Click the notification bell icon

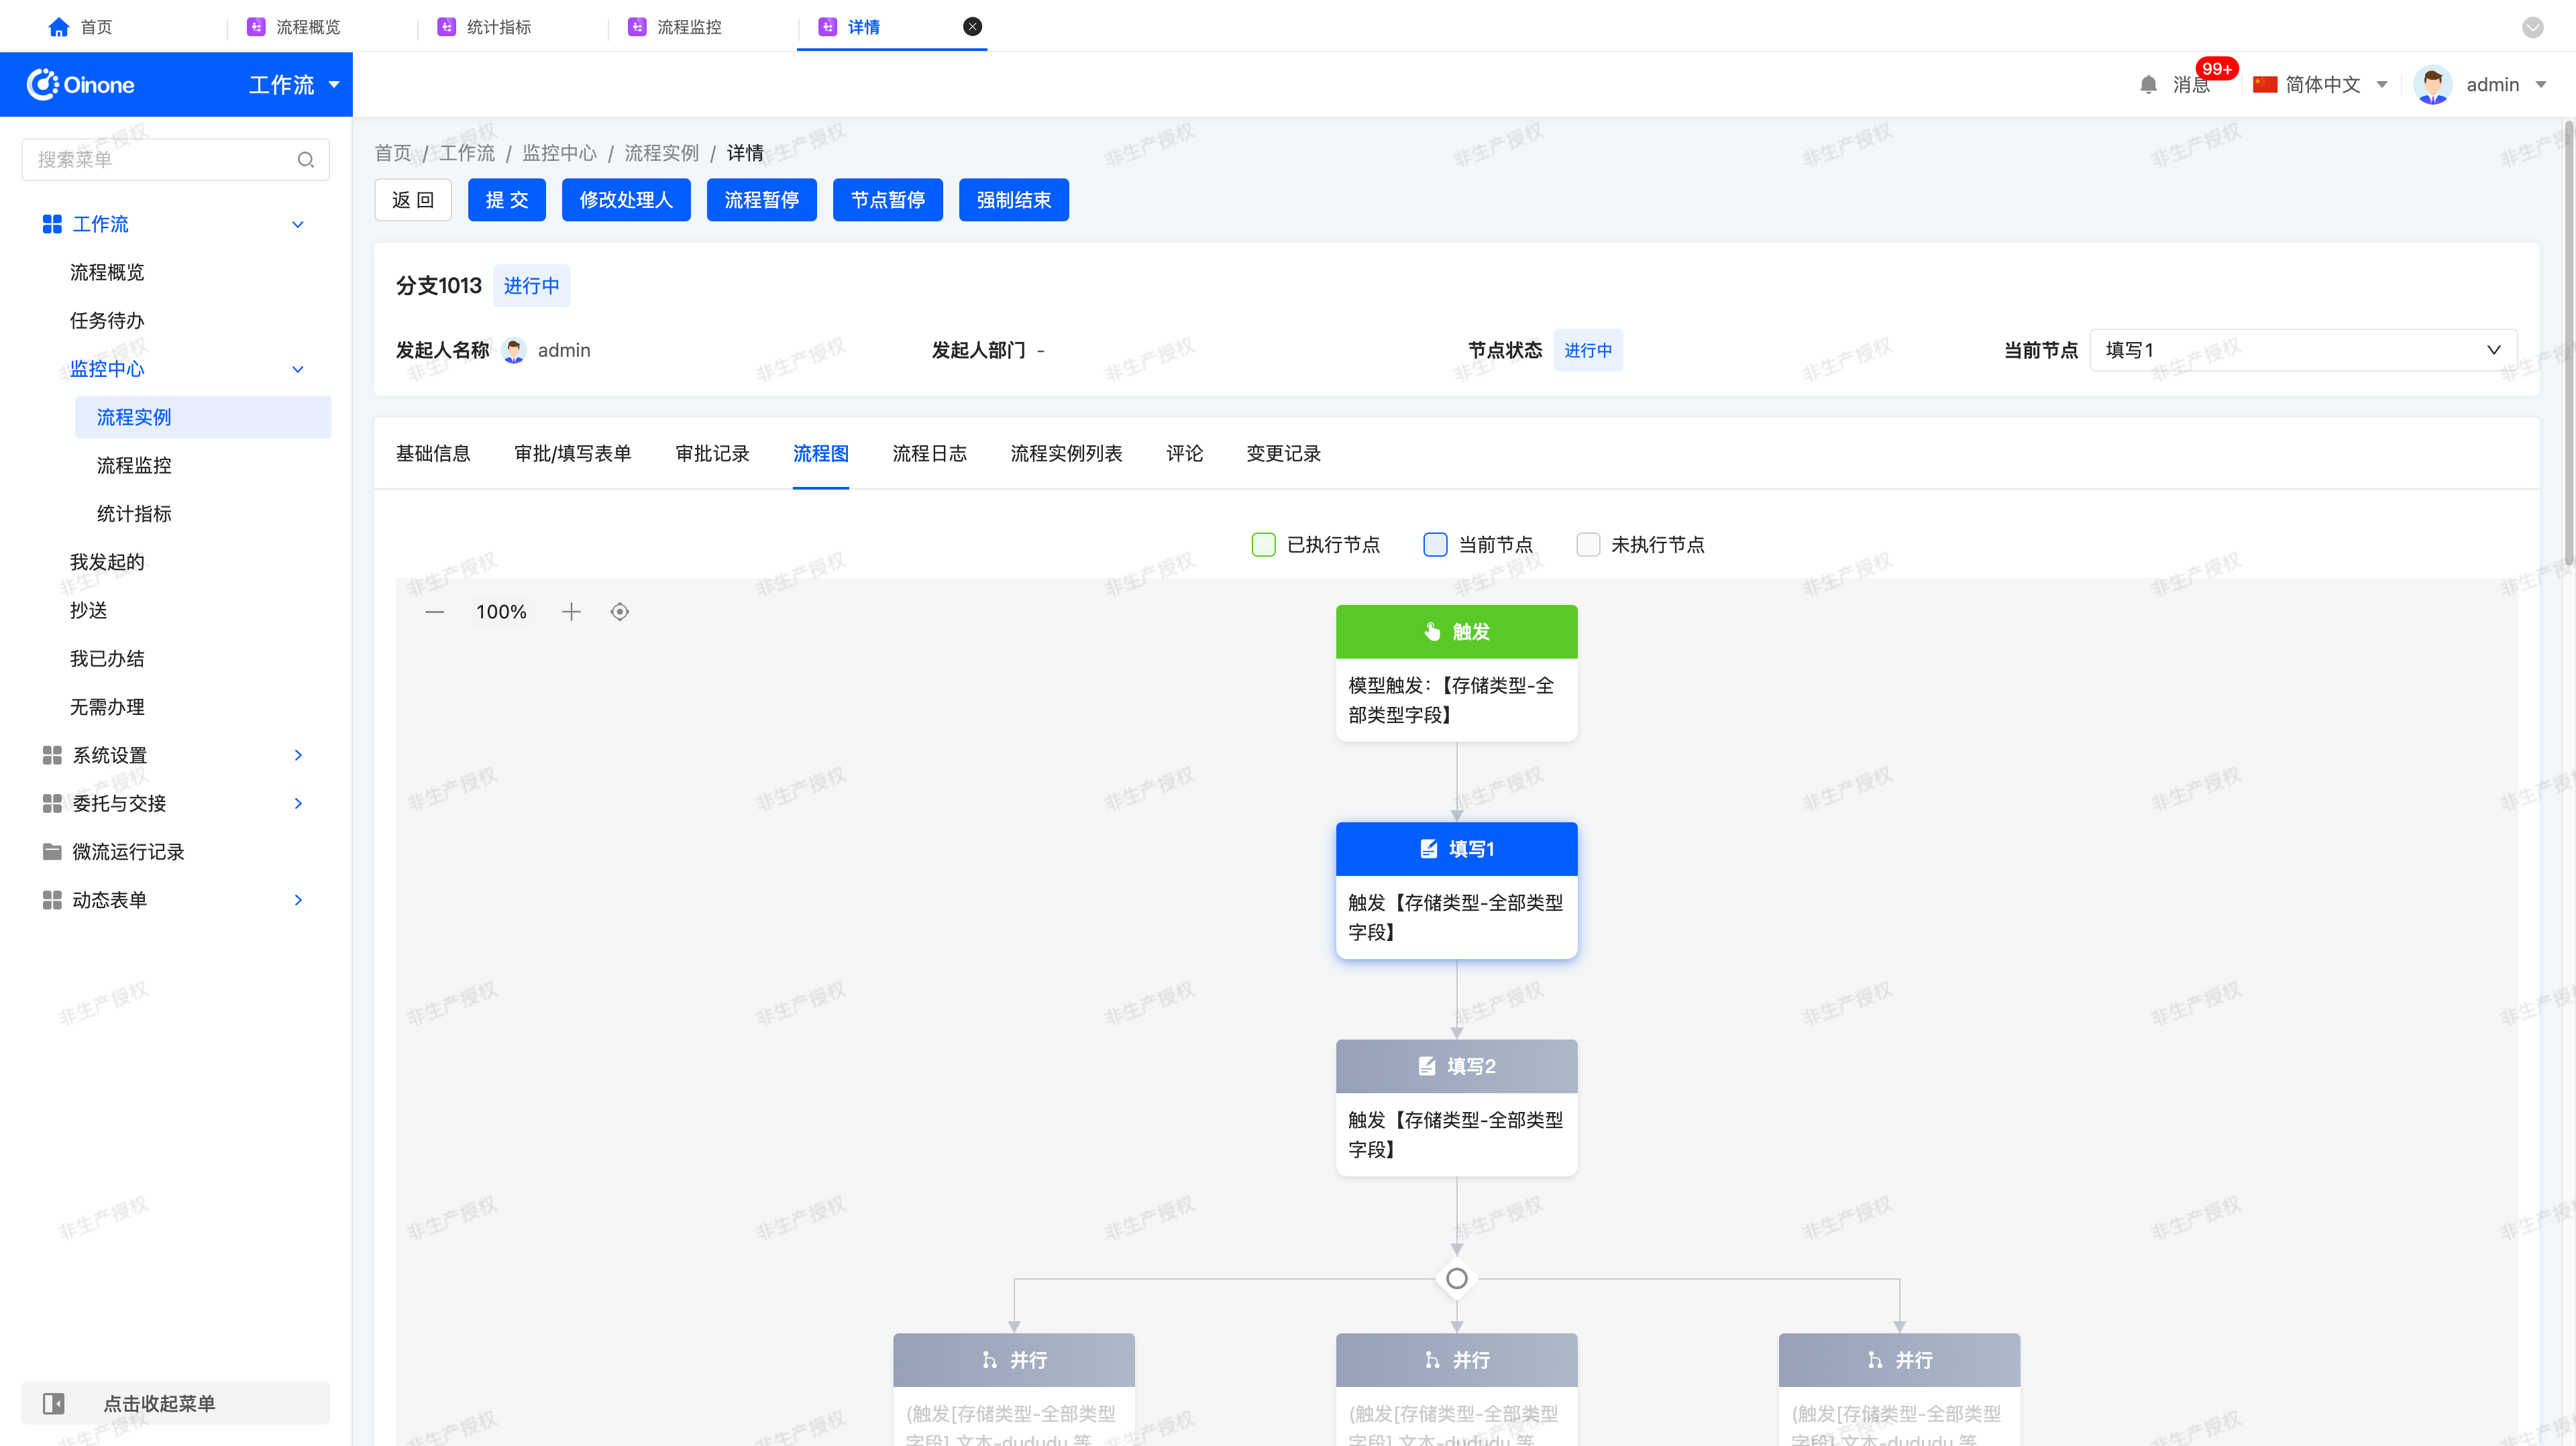coord(2148,85)
